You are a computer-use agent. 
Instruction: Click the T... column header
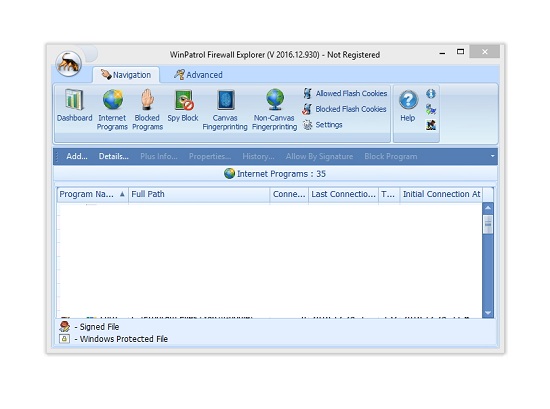pos(389,194)
